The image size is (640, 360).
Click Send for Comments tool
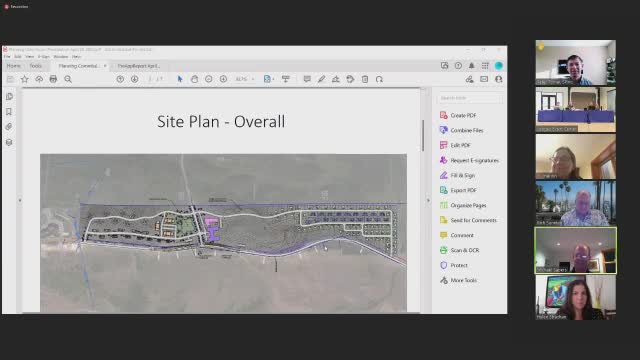(468, 220)
